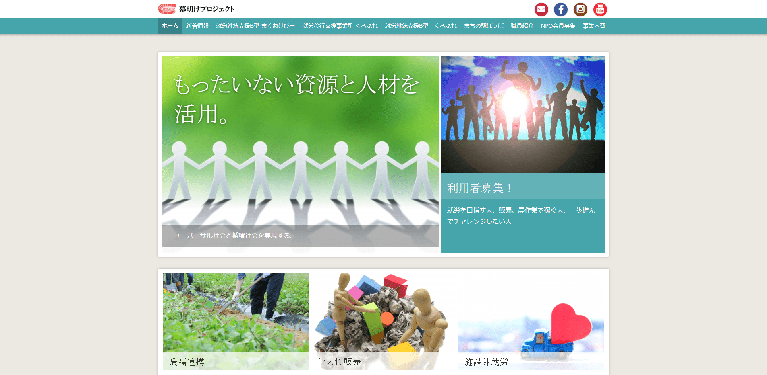Open the もったいない資源と人材を活用 hero banner
This screenshot has height=375, width=767.
(300, 152)
